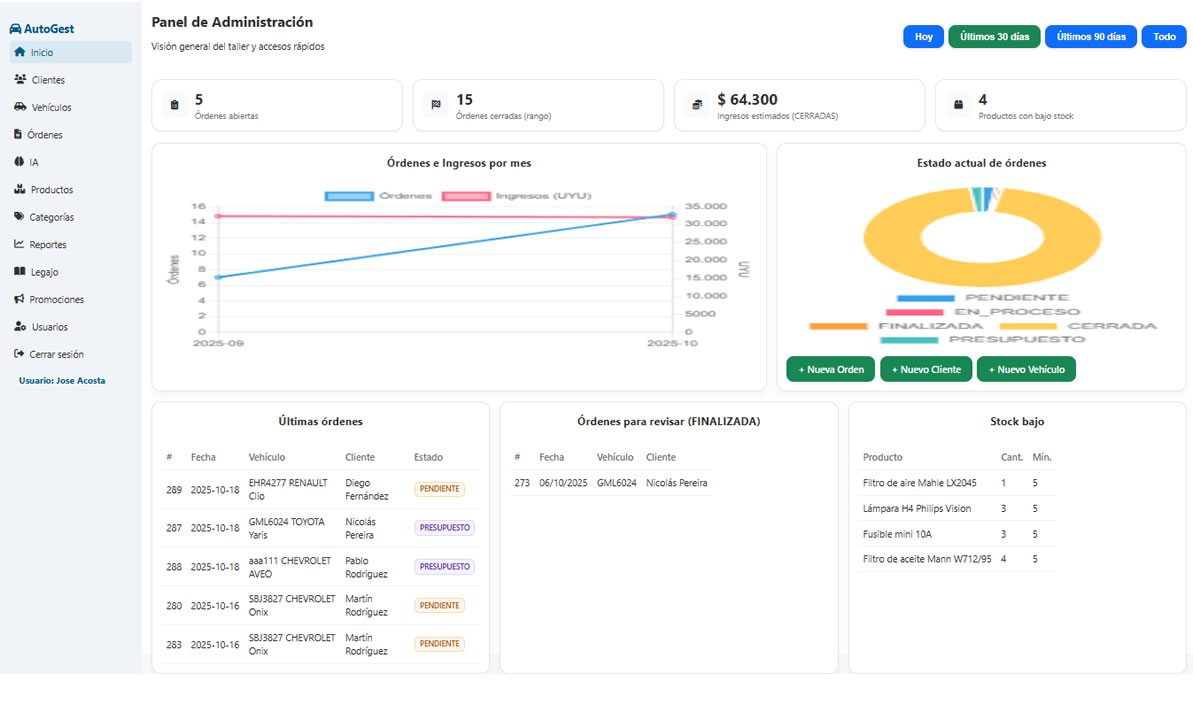Click PENDIENTE blue legend color swatch
This screenshot has width=1193, height=721.
924,298
